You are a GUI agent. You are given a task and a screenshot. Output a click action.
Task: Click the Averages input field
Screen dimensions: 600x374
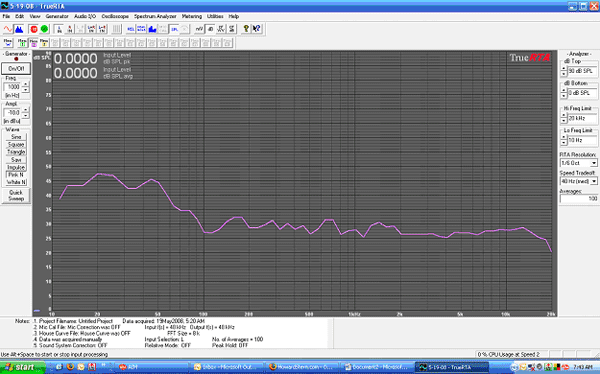(579, 199)
